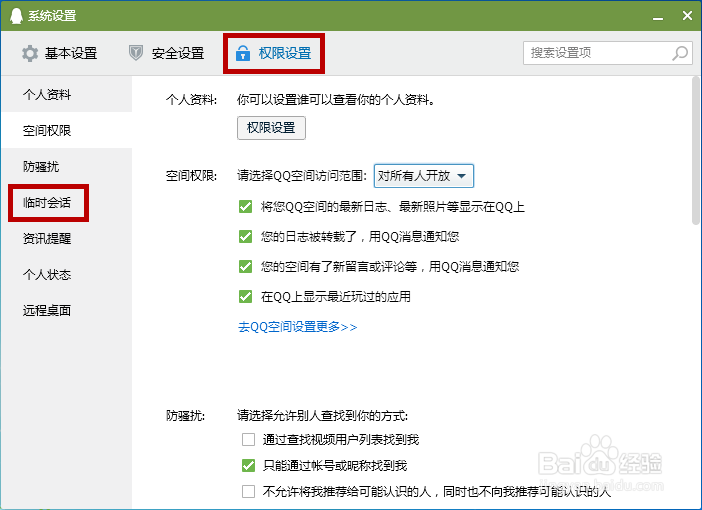Select 个人状态 in the sidebar
Viewport: 702px width, 510px height.
point(67,274)
